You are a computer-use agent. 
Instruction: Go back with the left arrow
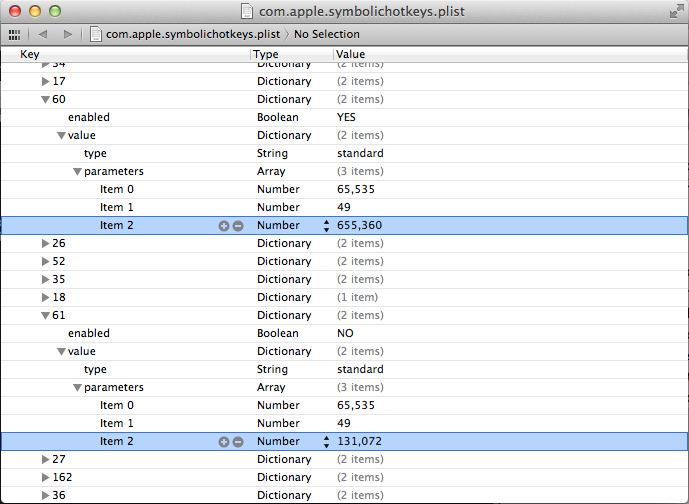43,34
